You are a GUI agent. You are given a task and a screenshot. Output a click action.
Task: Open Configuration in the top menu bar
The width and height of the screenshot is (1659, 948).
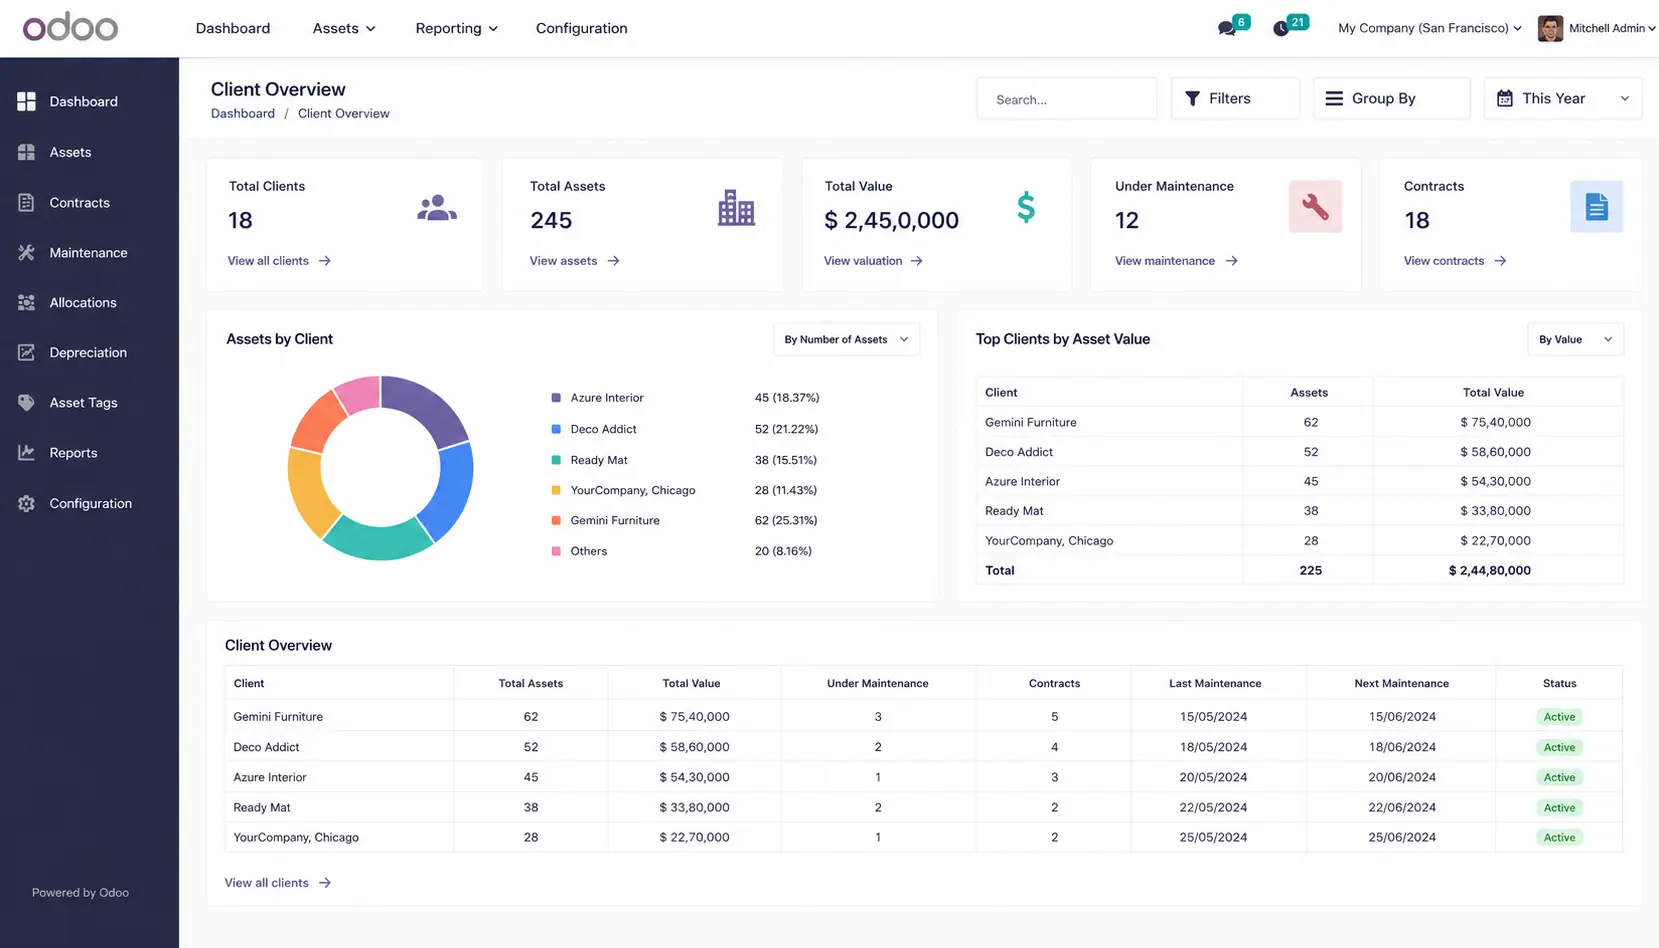coord(581,28)
